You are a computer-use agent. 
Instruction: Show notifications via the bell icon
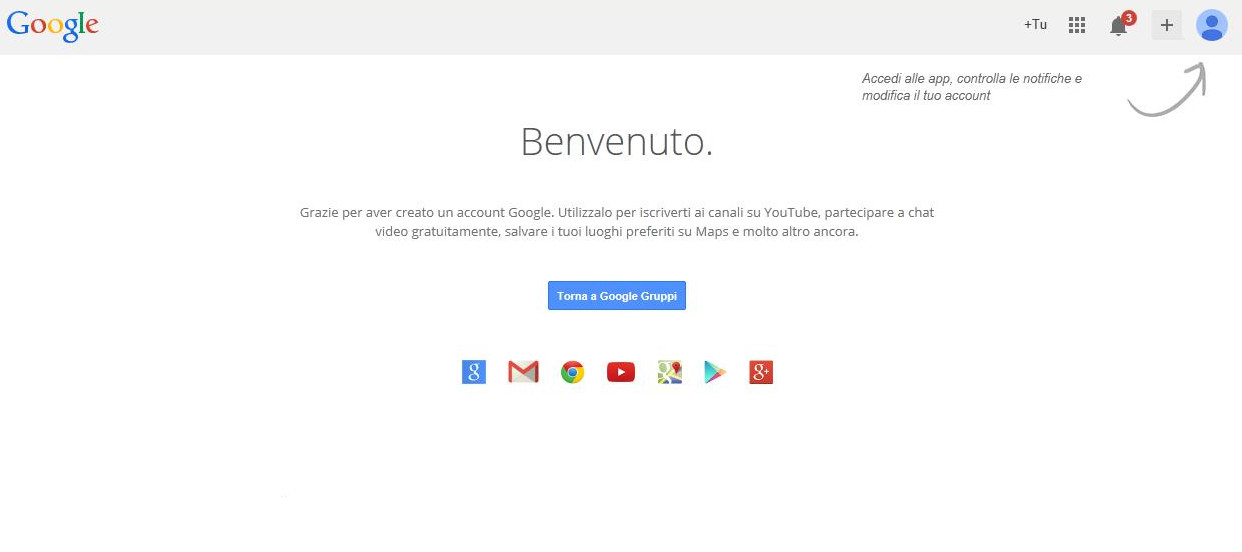coord(1118,27)
